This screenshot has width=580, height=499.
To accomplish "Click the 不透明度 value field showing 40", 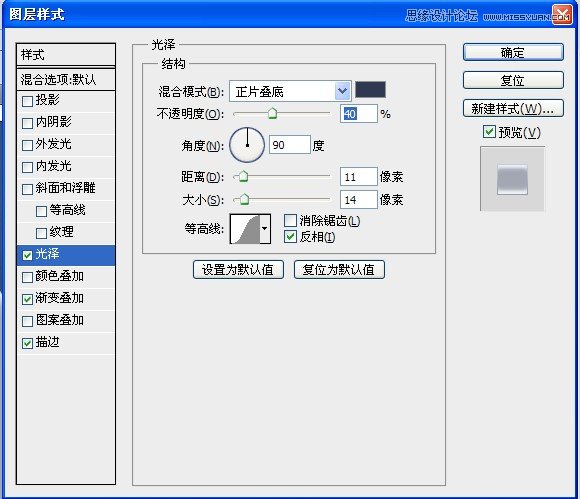I will click(x=358, y=114).
